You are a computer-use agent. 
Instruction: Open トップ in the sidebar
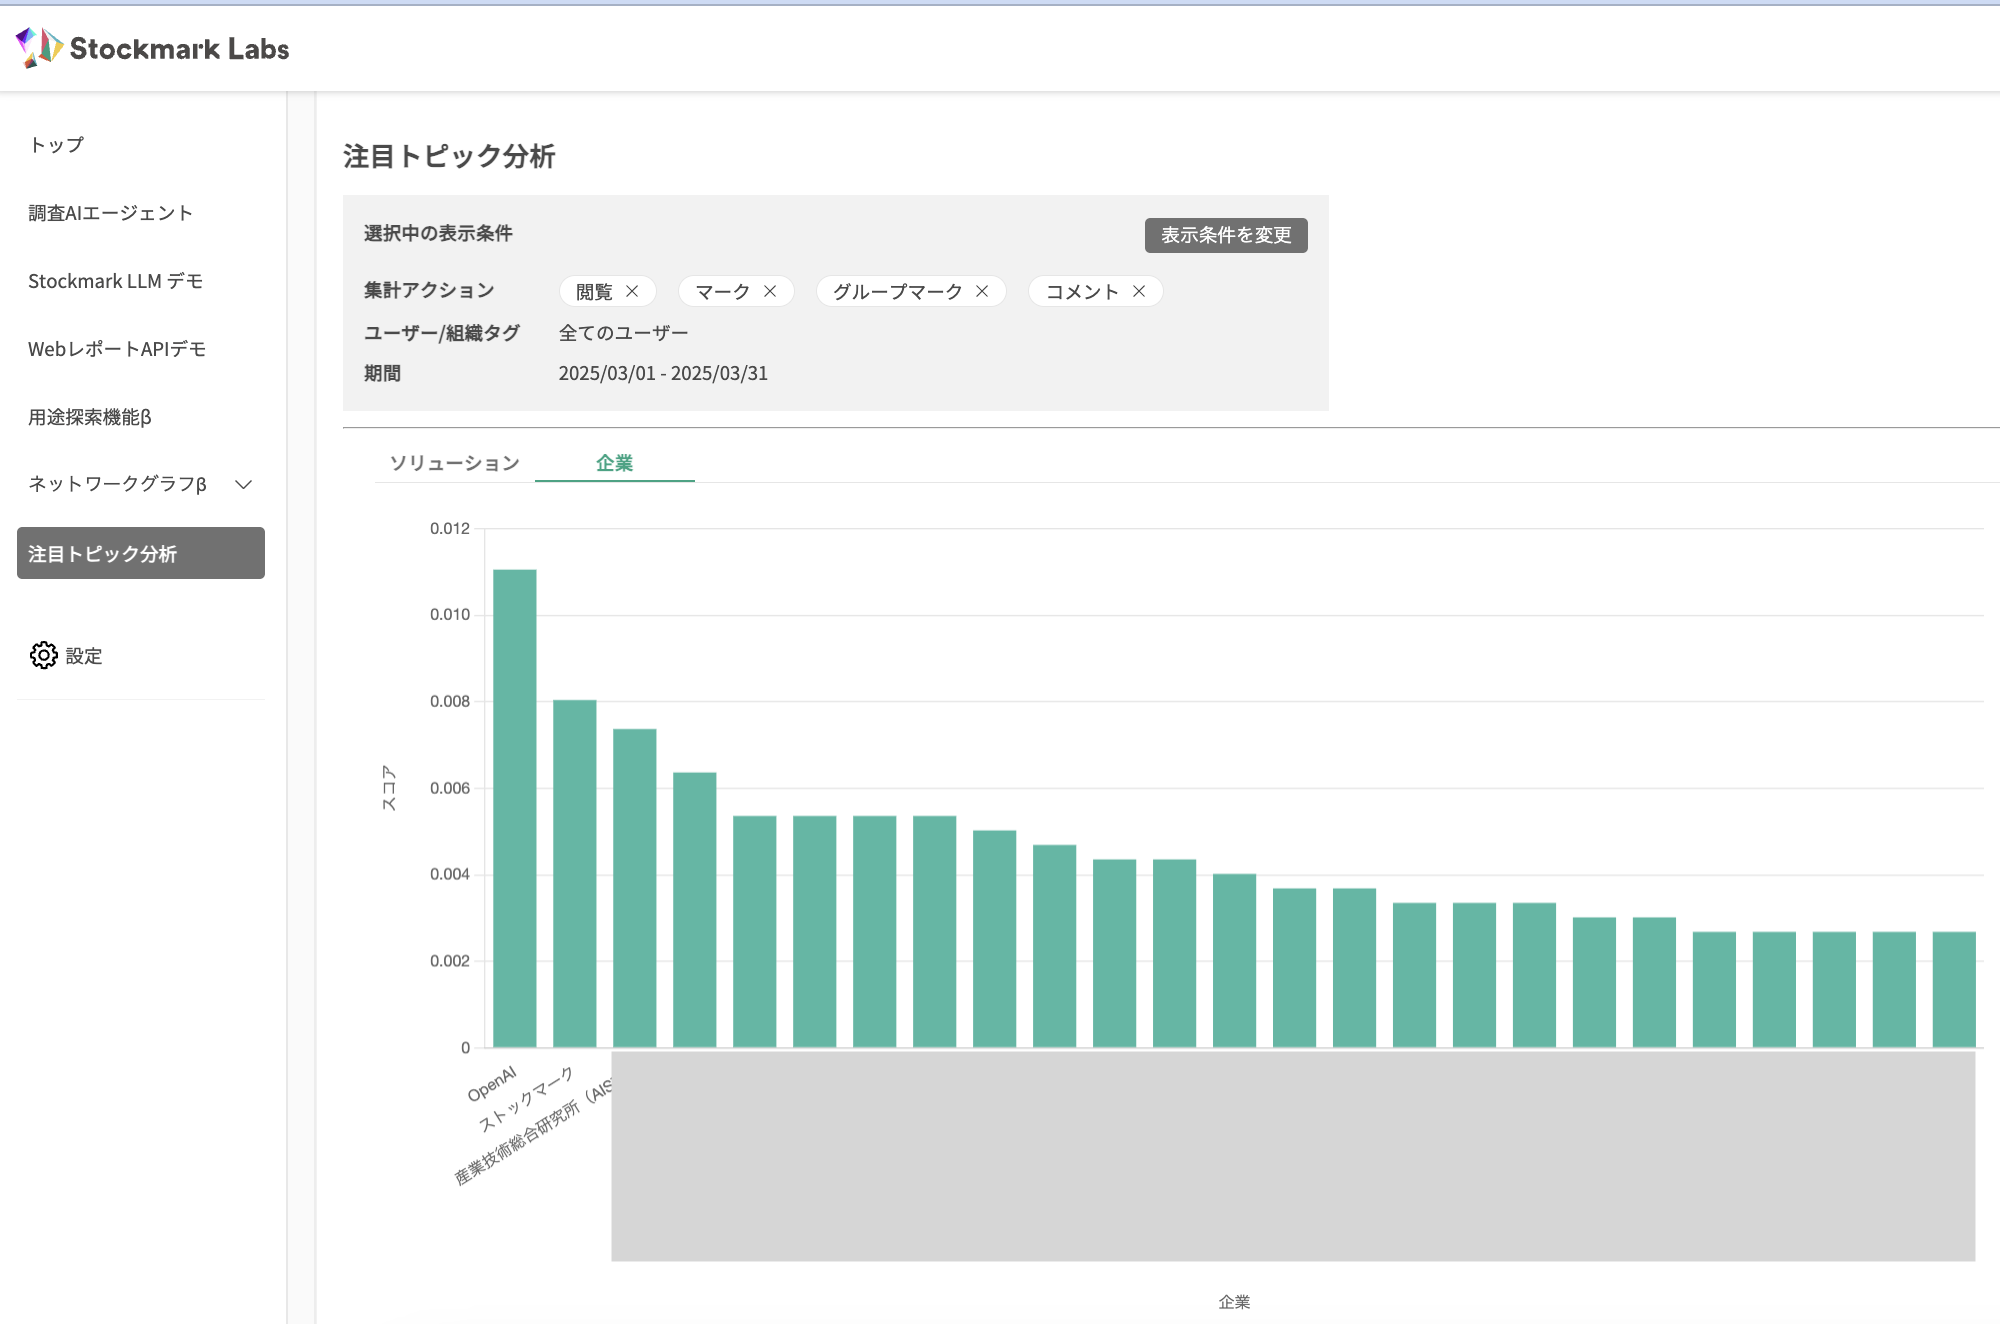56,145
